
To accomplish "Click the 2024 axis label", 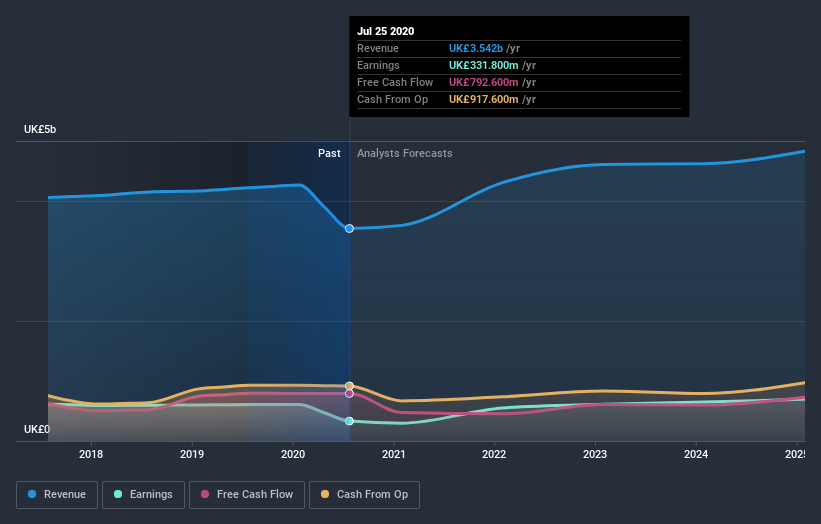I will (x=696, y=454).
